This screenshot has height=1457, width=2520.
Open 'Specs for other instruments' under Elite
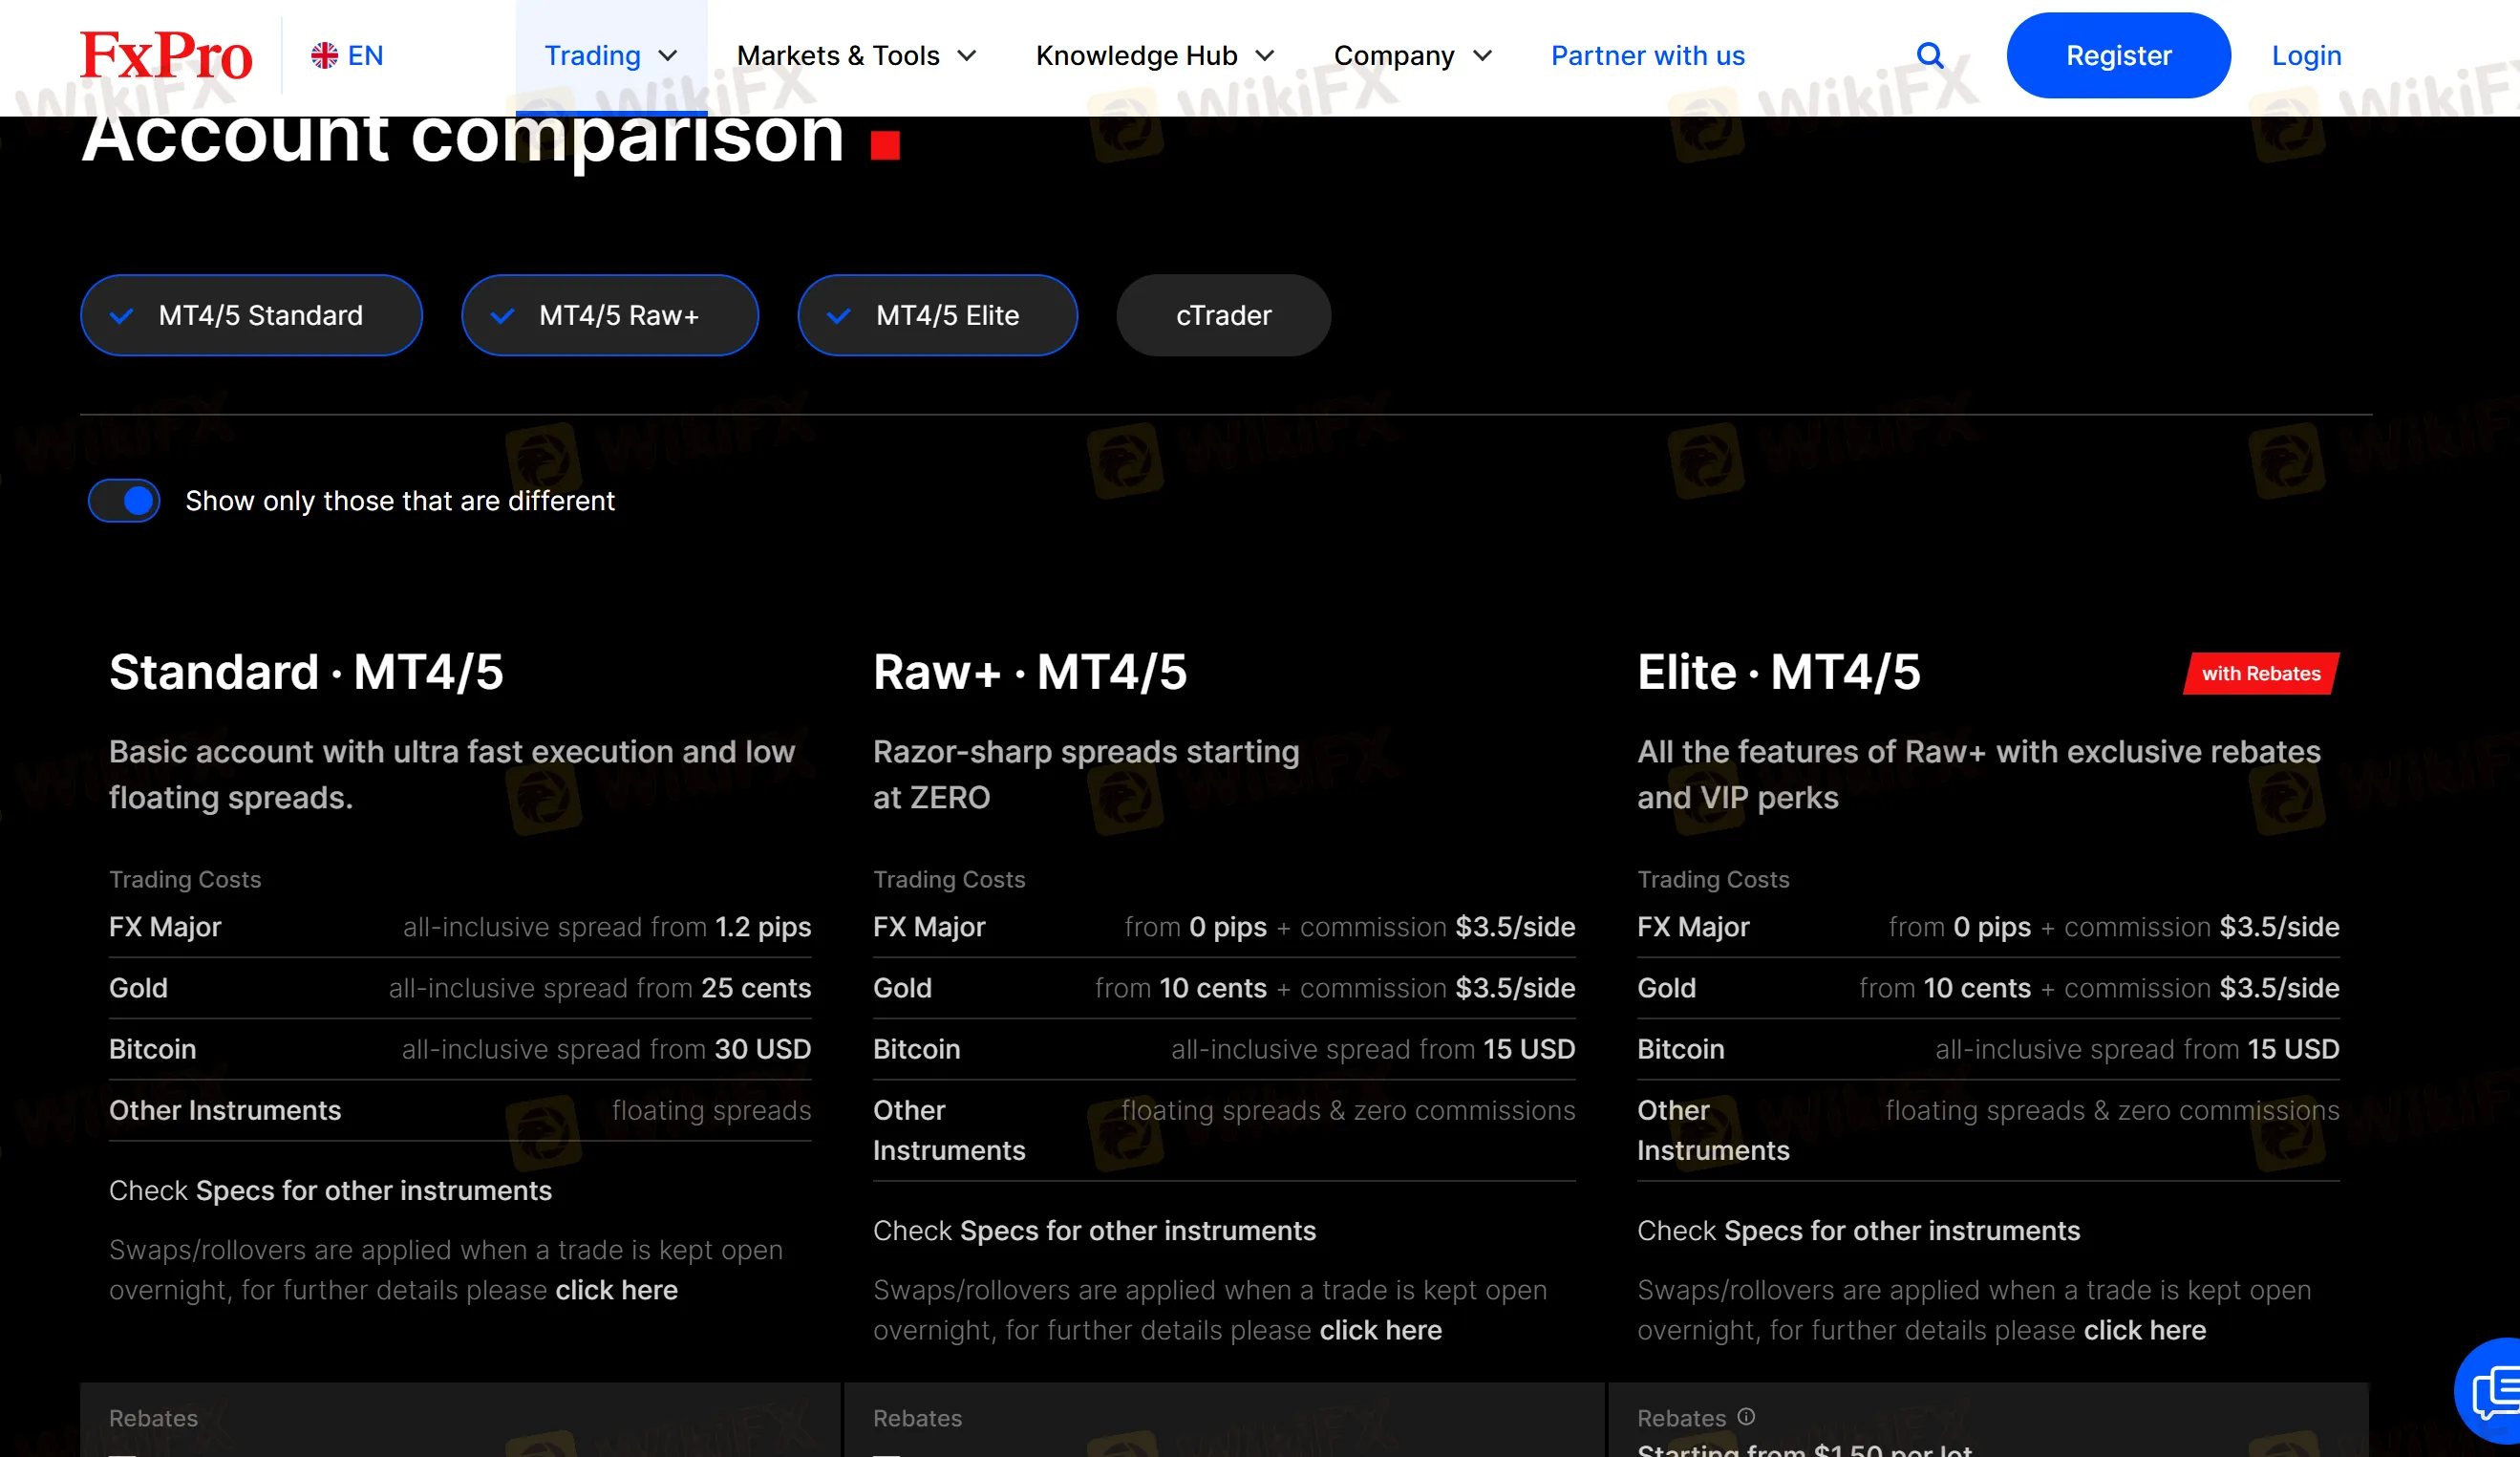pos(1902,1230)
